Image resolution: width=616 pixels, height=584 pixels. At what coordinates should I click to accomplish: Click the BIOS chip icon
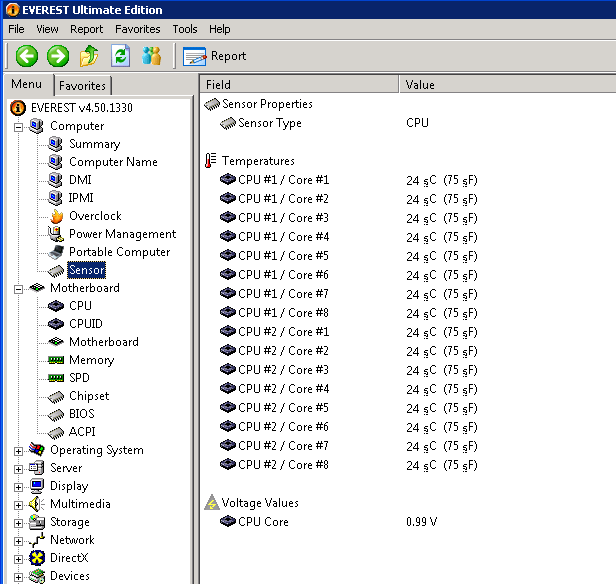tap(56, 415)
